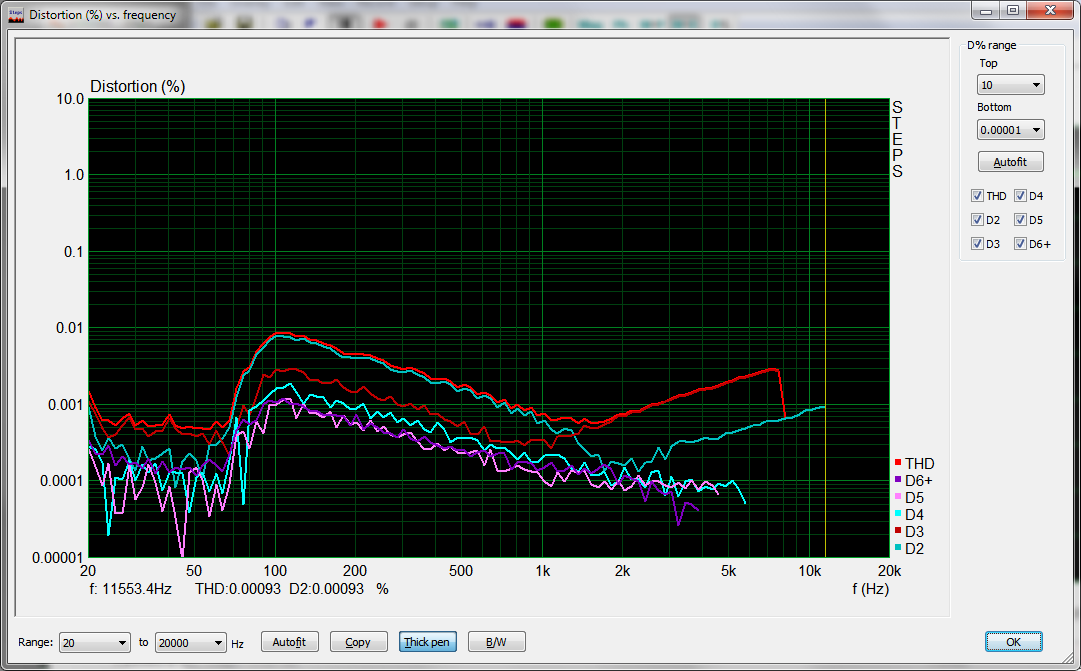Image resolution: width=1081 pixels, height=671 pixels.
Task: Toggle the D4 harmonic checkbox
Action: (x=1021, y=196)
